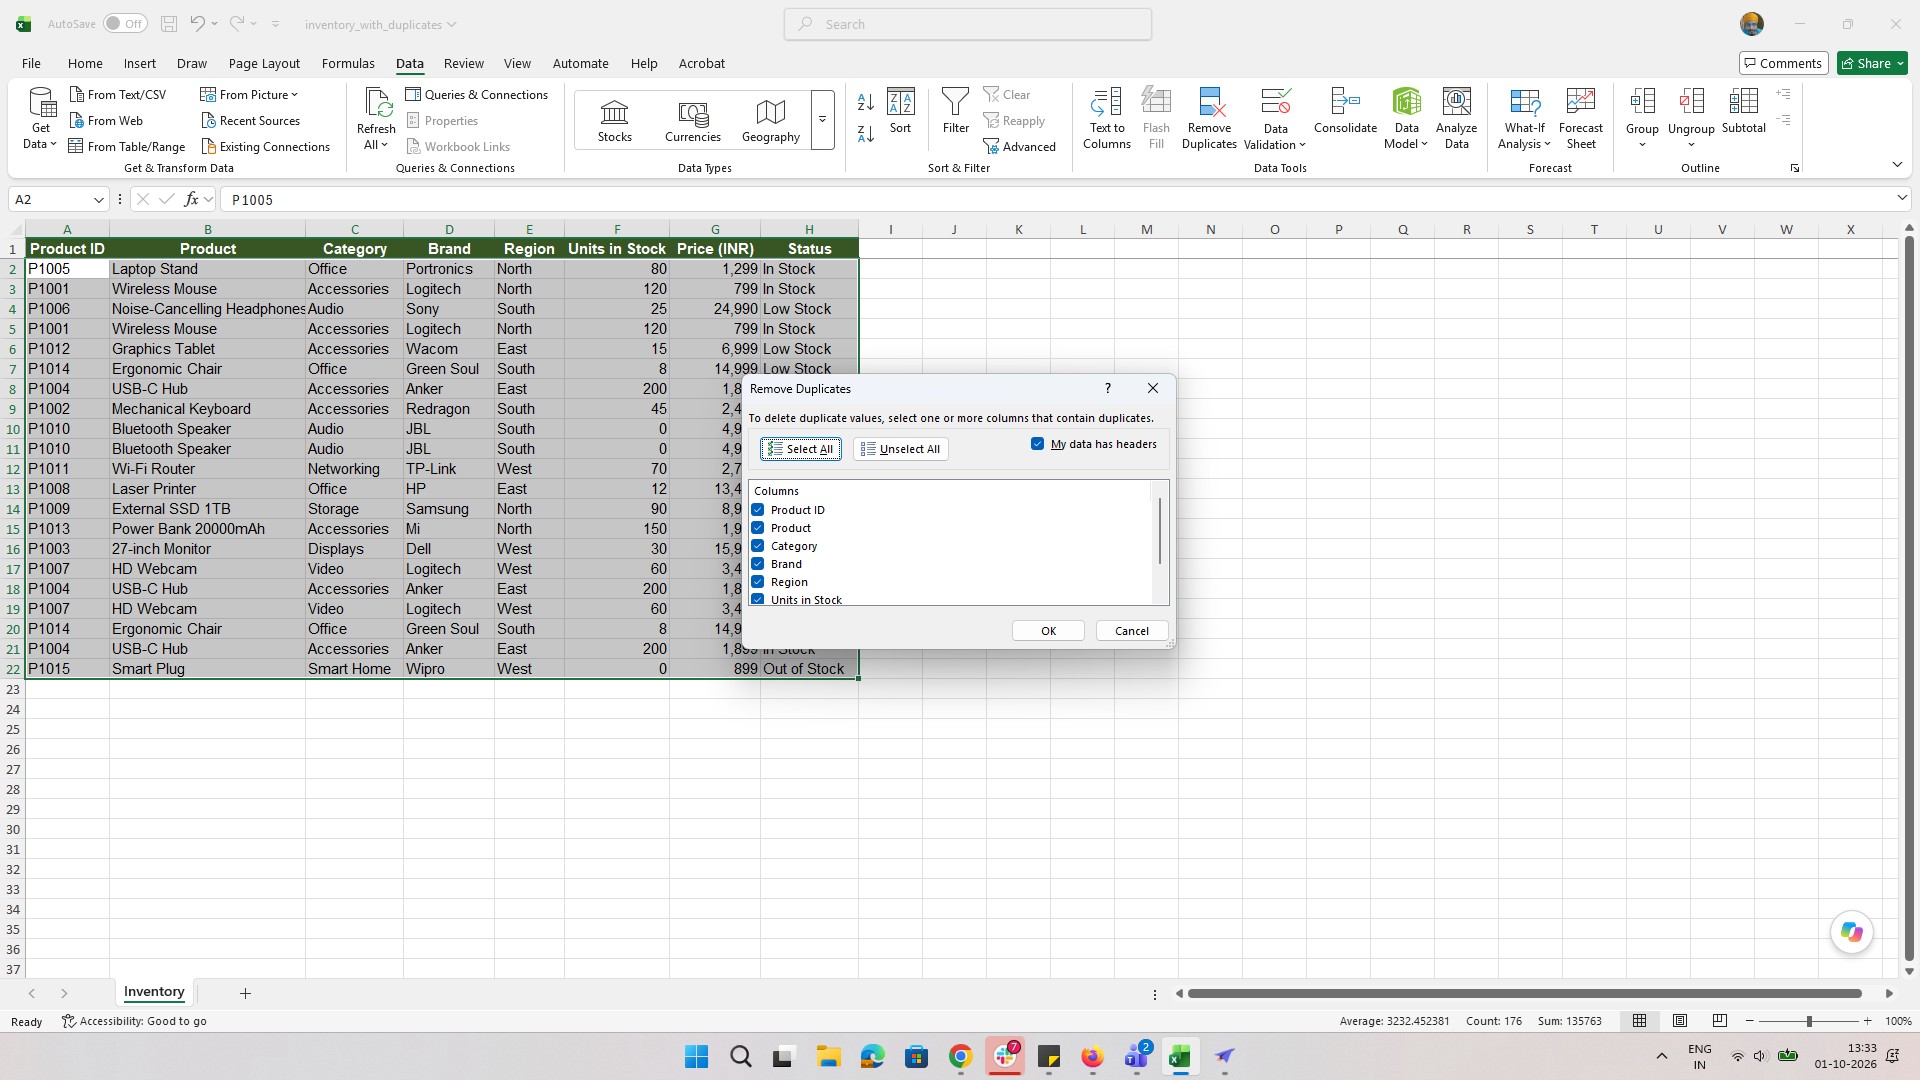Select the Stocks data type
The image size is (1920, 1080).
[614, 121]
